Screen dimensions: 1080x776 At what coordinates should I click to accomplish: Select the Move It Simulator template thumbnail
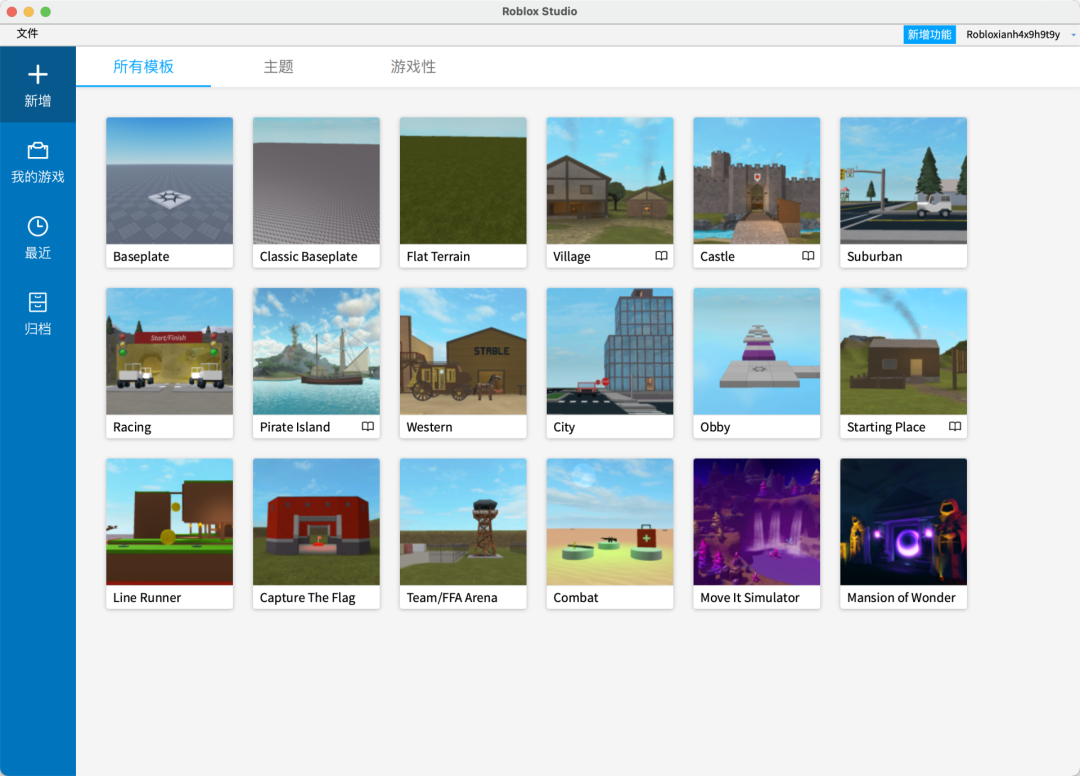[756, 522]
